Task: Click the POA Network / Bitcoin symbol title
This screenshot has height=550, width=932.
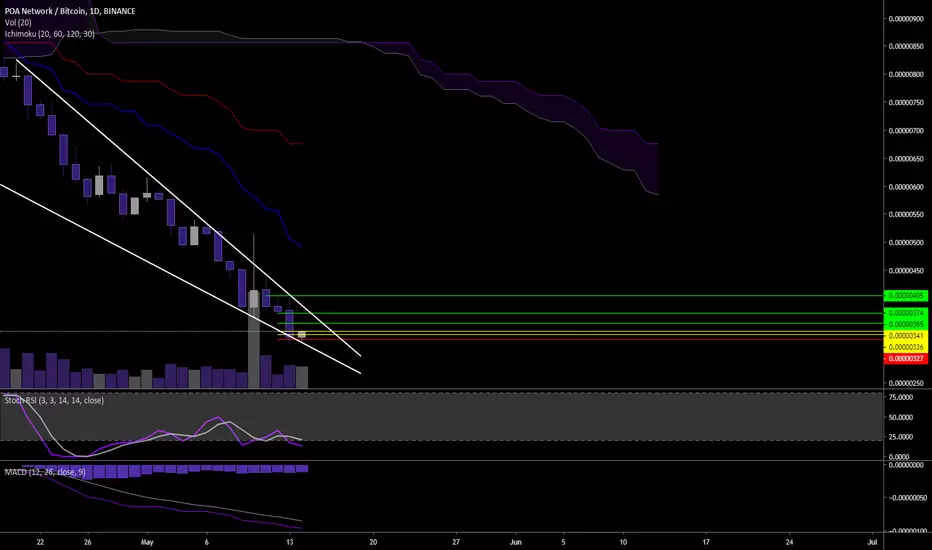Action: pyautogui.click(x=70, y=11)
